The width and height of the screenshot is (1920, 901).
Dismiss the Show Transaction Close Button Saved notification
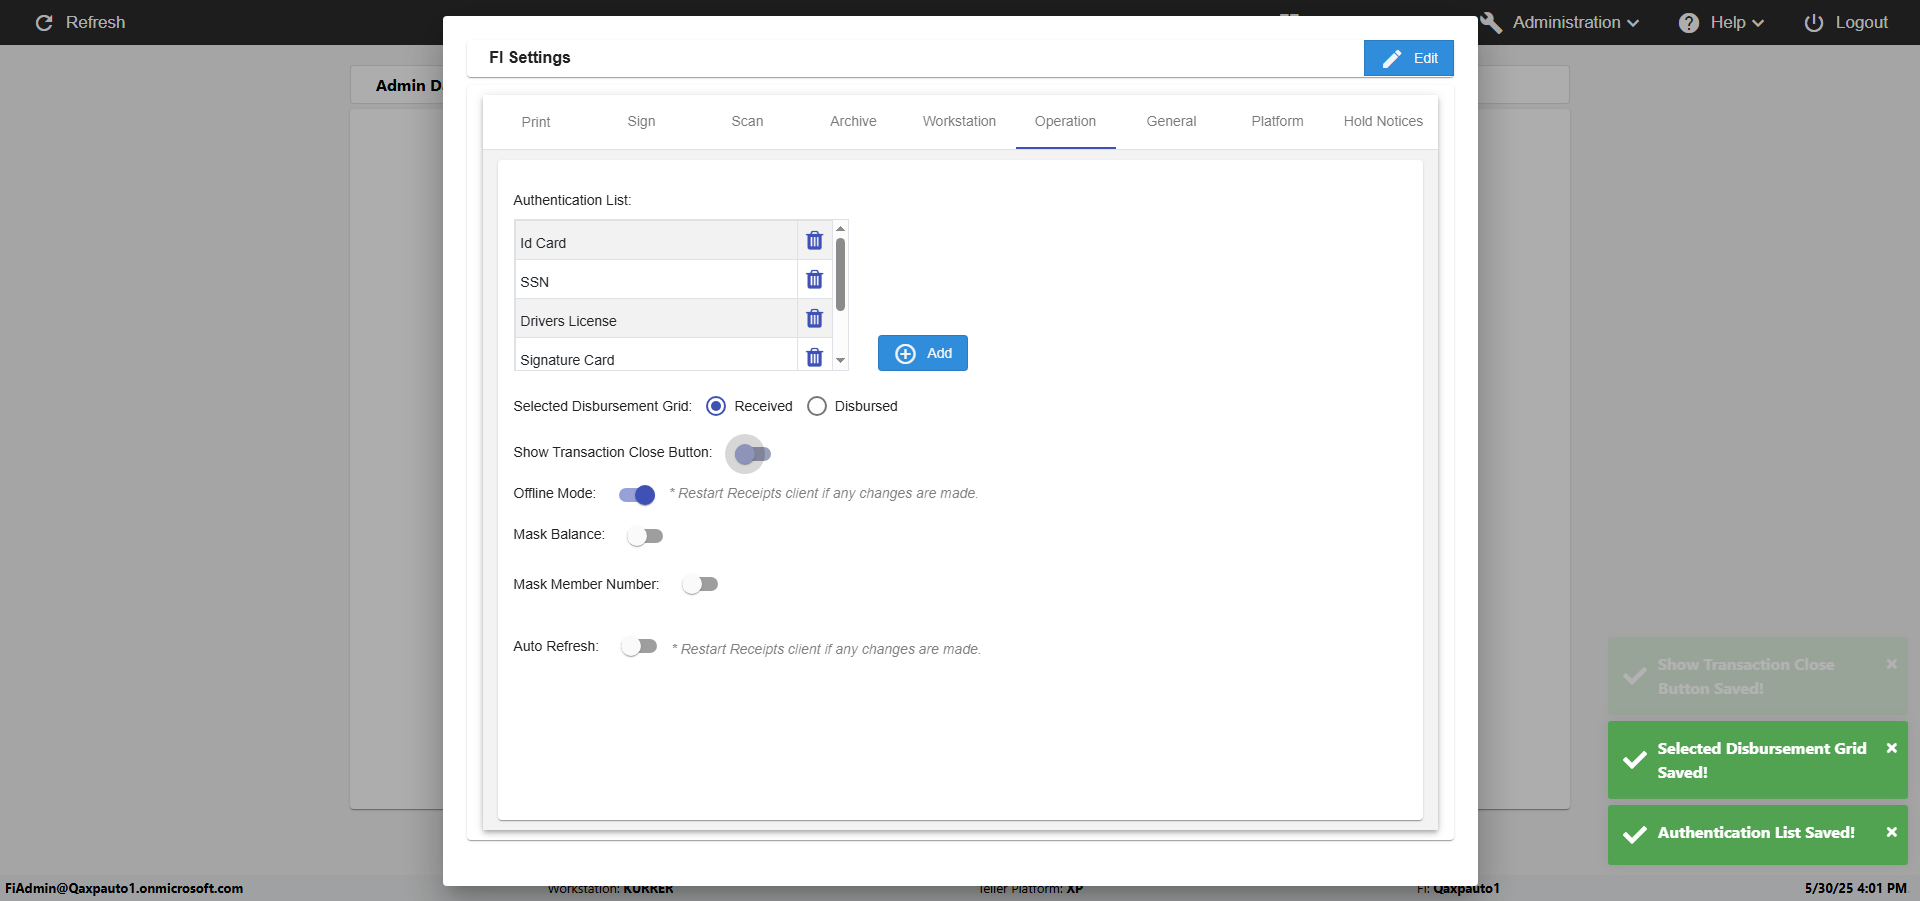click(x=1891, y=664)
